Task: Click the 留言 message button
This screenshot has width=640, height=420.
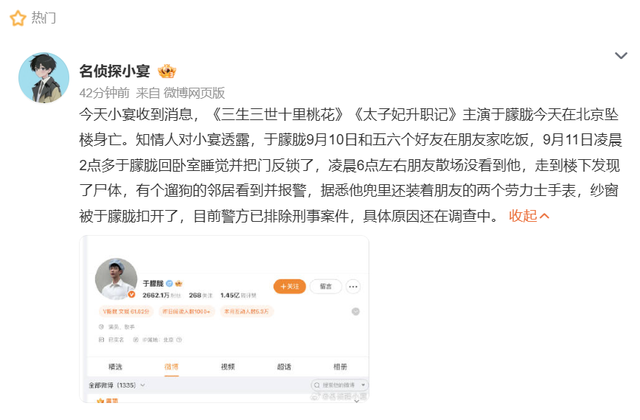Action: pyautogui.click(x=325, y=287)
